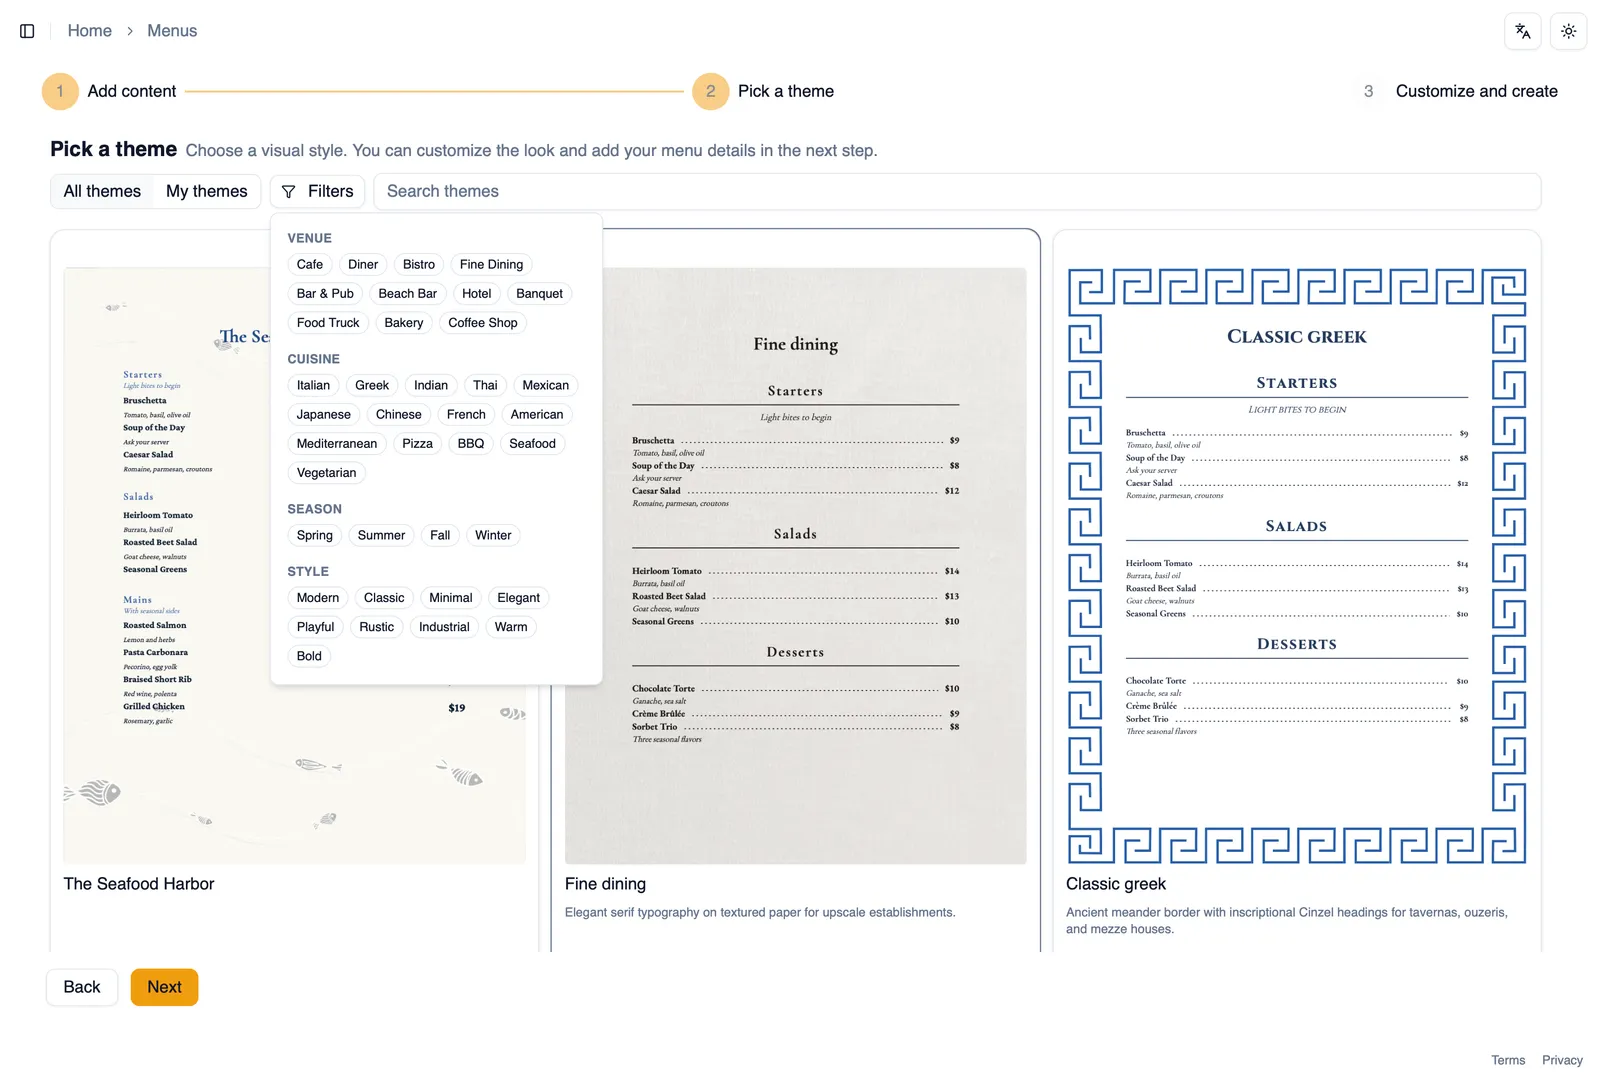Toggle the Bar & Pub venue filter
The height and width of the screenshot is (1081, 1600).
(325, 294)
